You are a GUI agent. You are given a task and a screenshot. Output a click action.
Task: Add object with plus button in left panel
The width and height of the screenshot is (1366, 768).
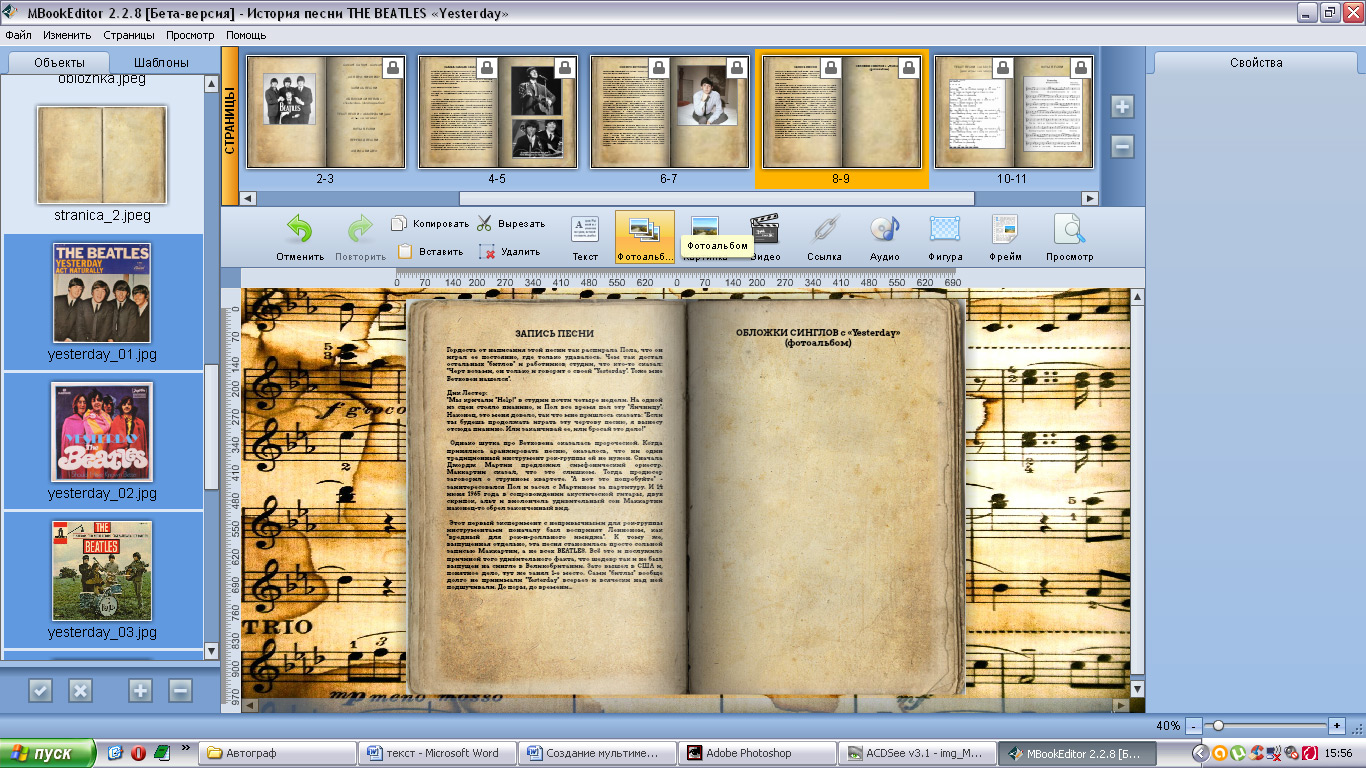tap(140, 690)
